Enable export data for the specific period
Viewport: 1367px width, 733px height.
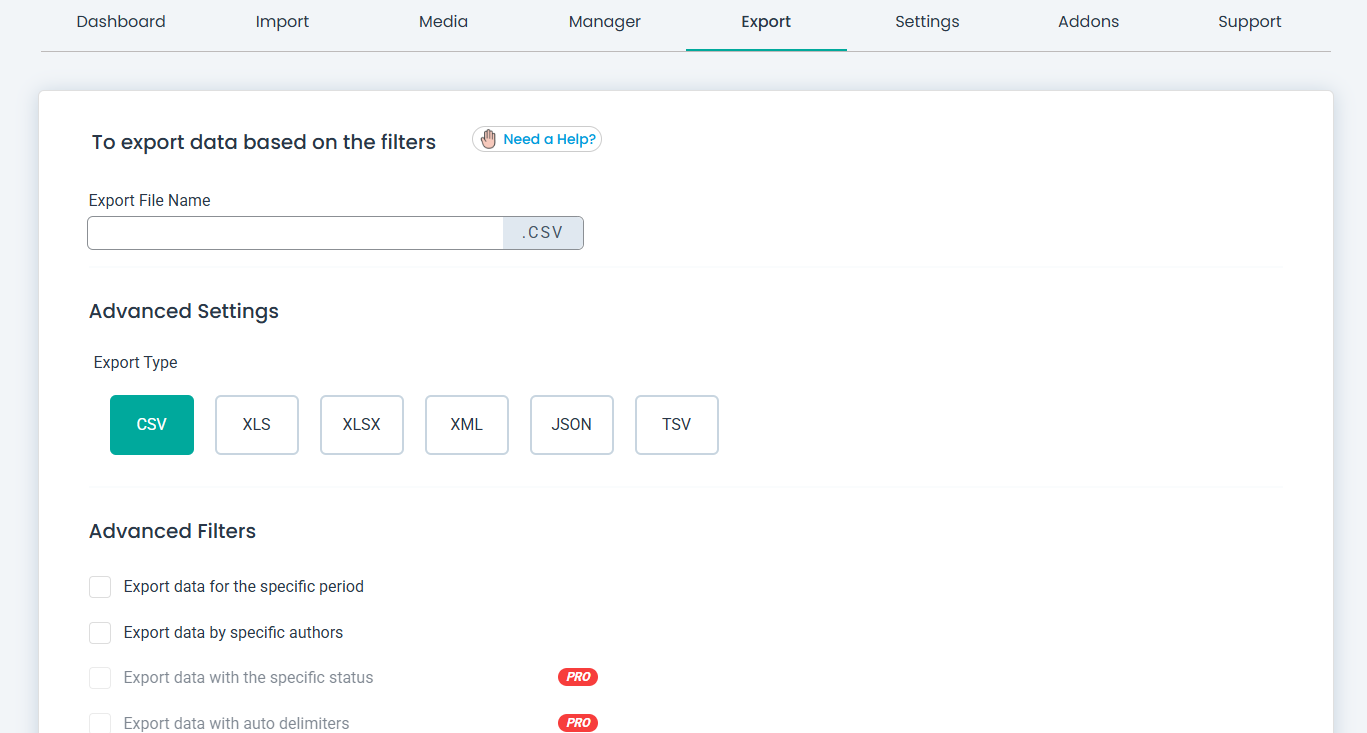(x=100, y=587)
